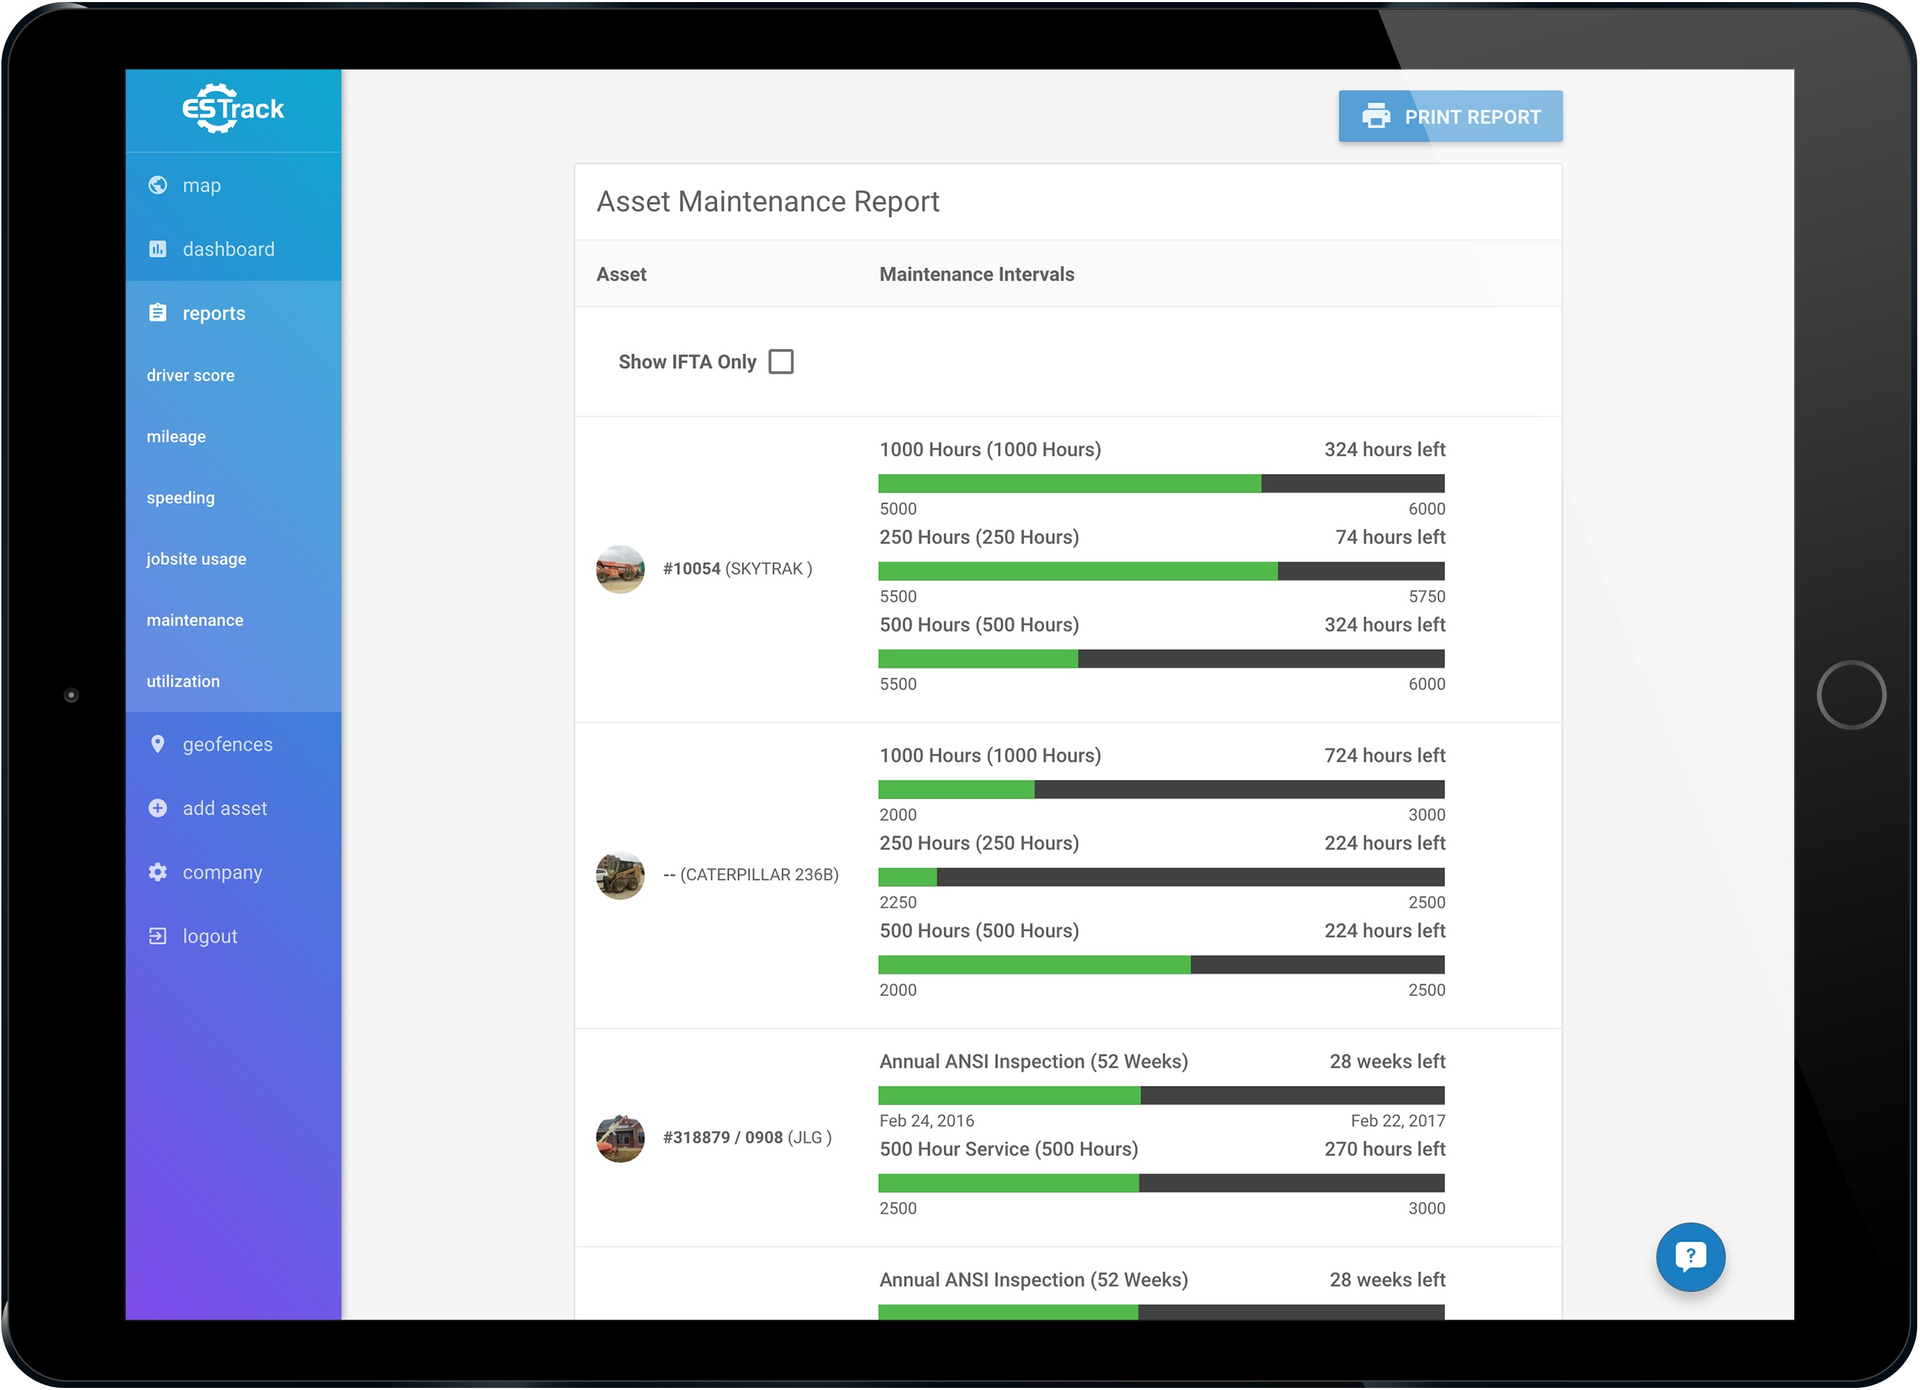This screenshot has width=1920, height=1390.
Task: Open driver score report
Action: [191, 375]
